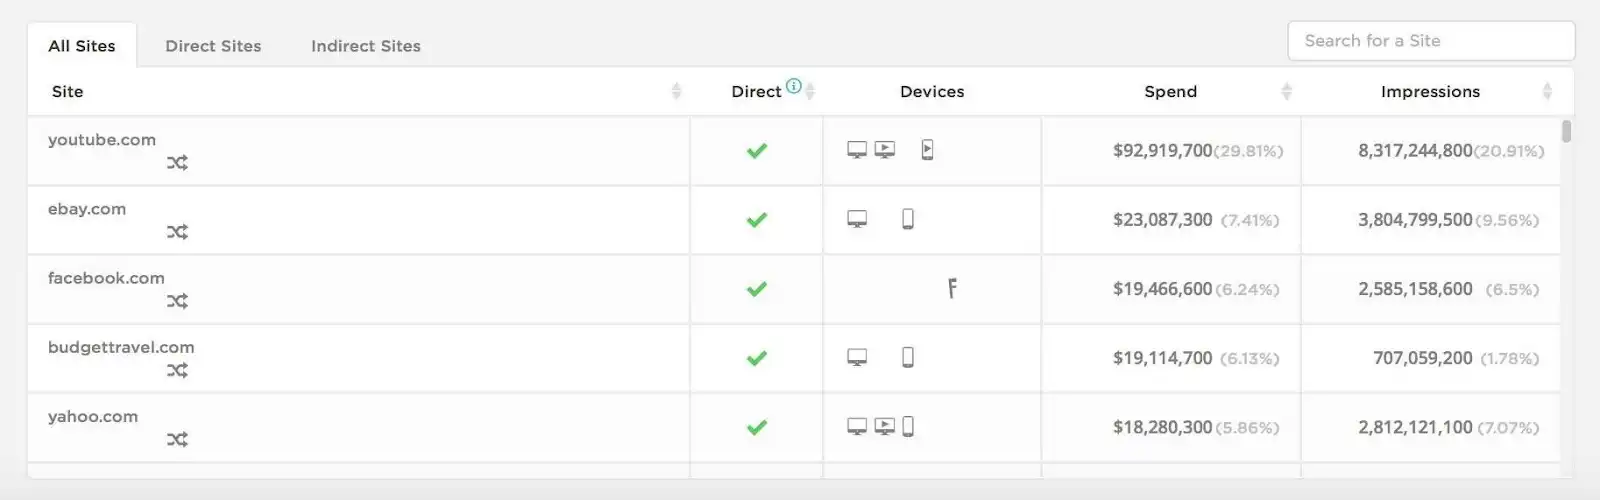Select the All Sites tab
This screenshot has height=500, width=1600.
point(82,46)
